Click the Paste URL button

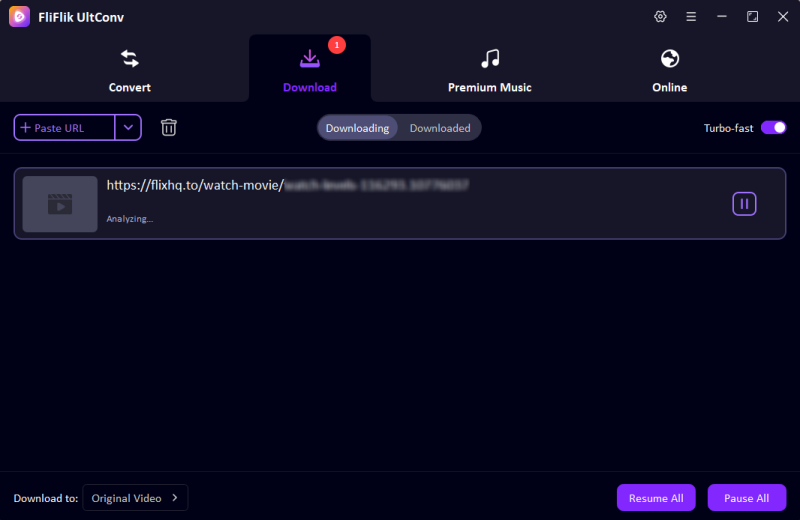point(65,128)
